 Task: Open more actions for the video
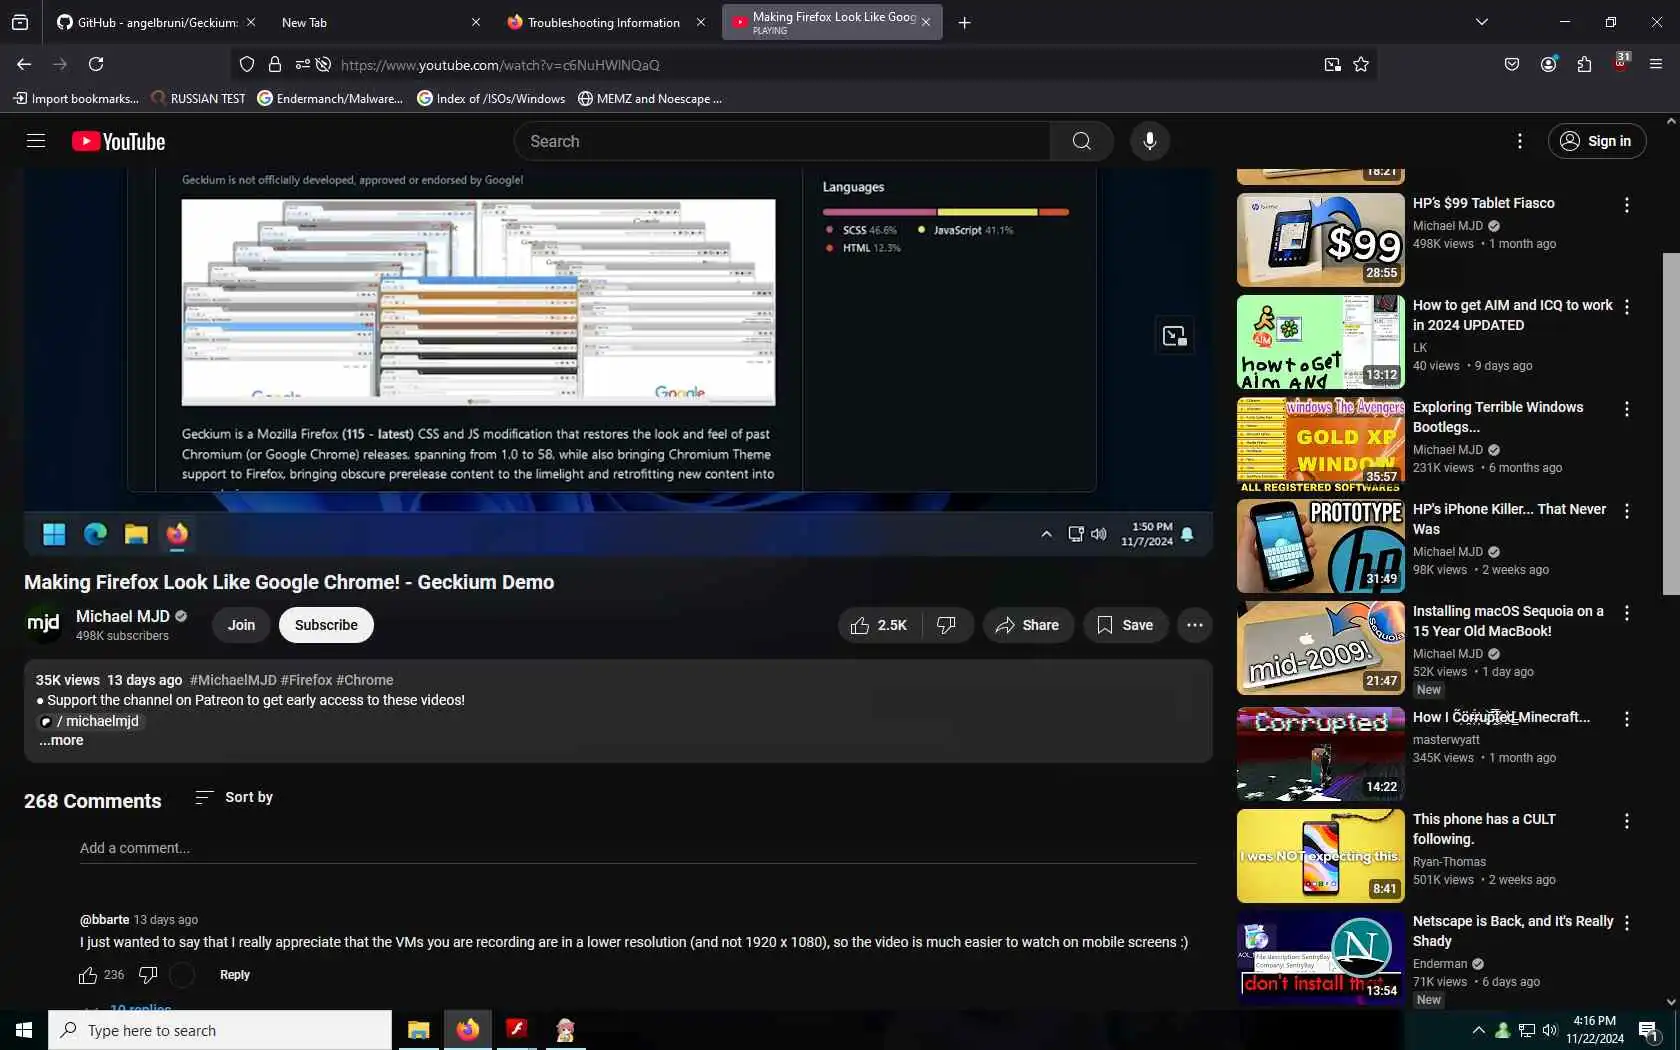pos(1194,625)
